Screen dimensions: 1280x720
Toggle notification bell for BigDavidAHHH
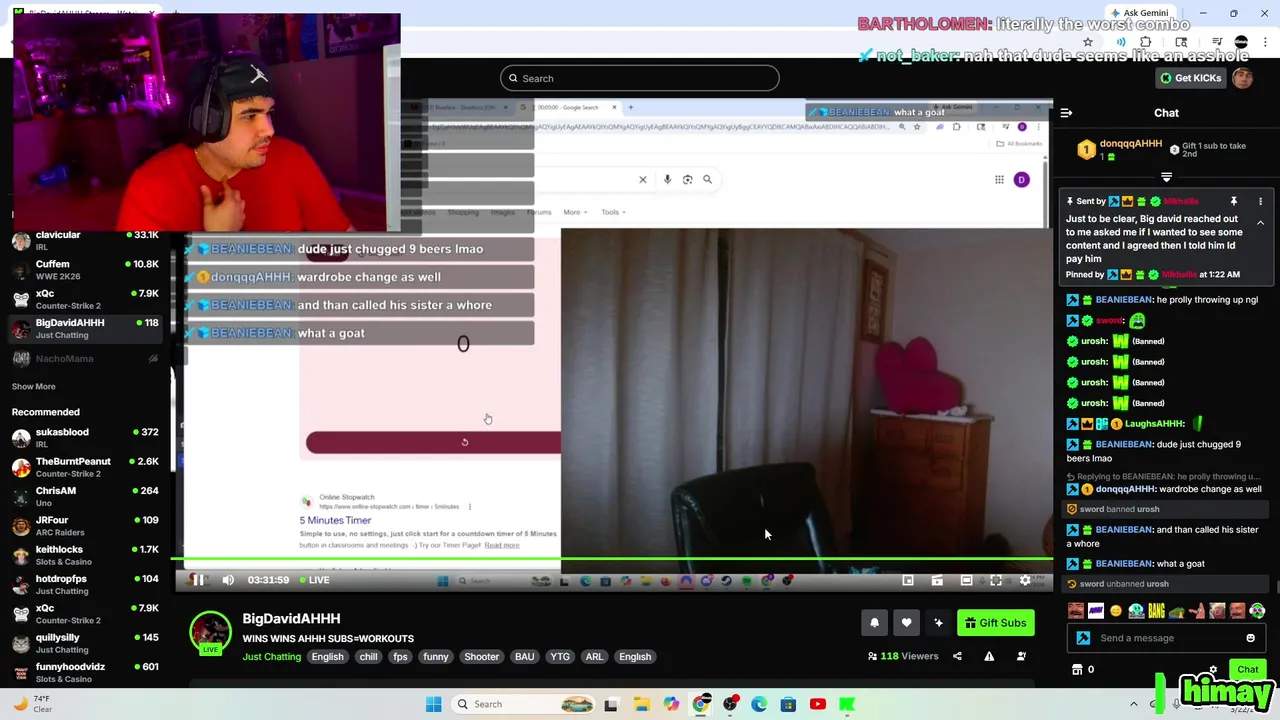[874, 623]
